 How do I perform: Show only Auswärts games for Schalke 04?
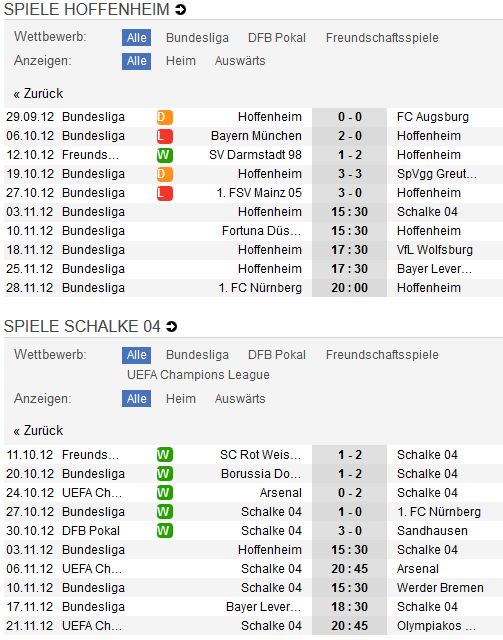click(x=240, y=399)
